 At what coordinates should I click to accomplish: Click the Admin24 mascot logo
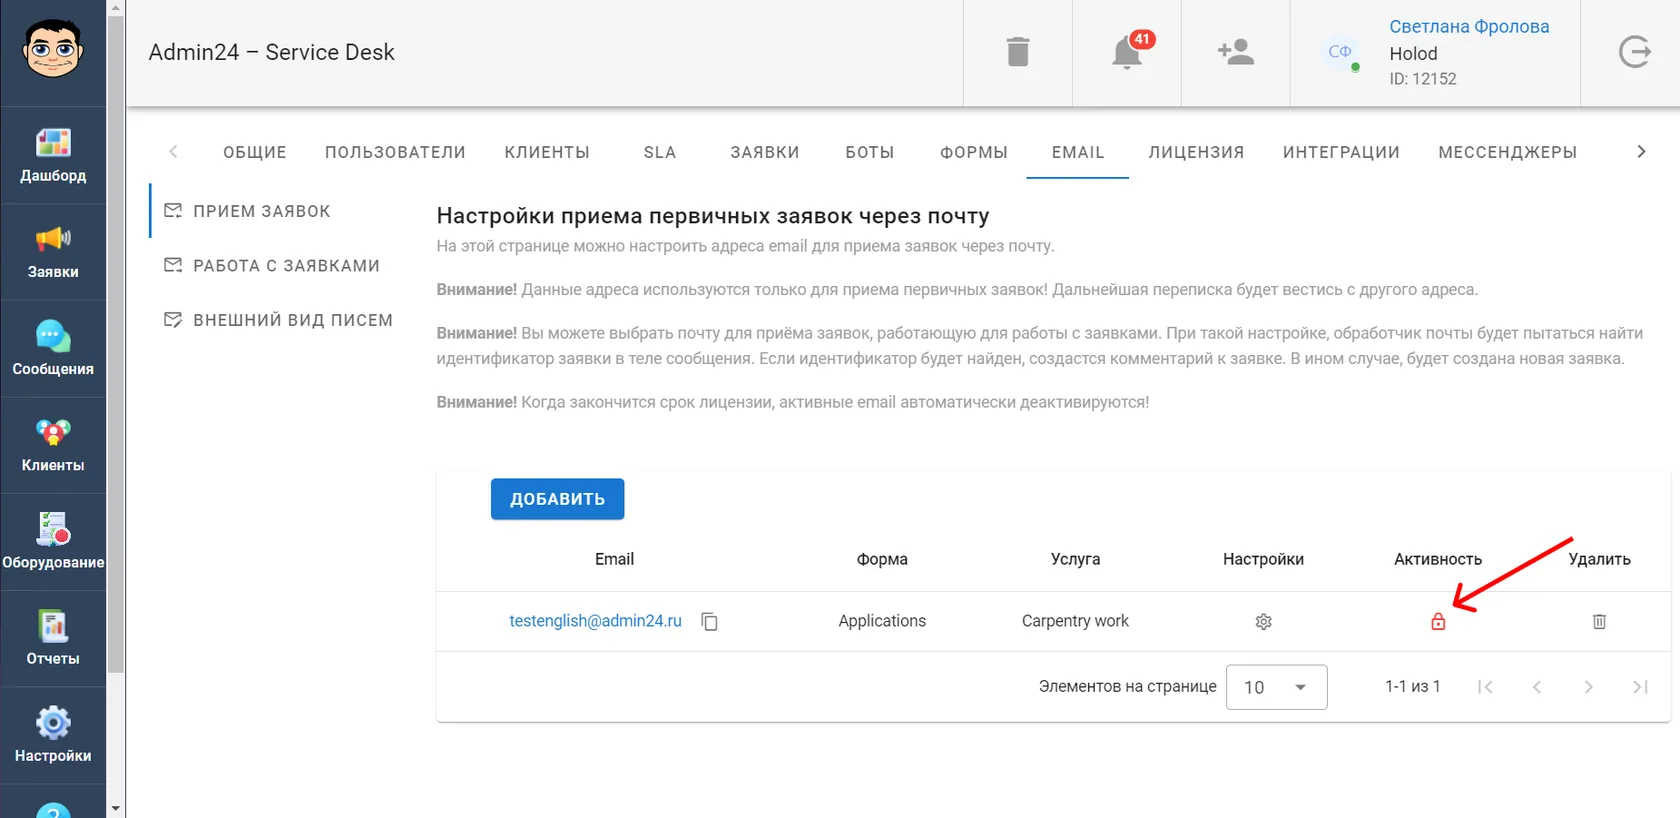[53, 49]
